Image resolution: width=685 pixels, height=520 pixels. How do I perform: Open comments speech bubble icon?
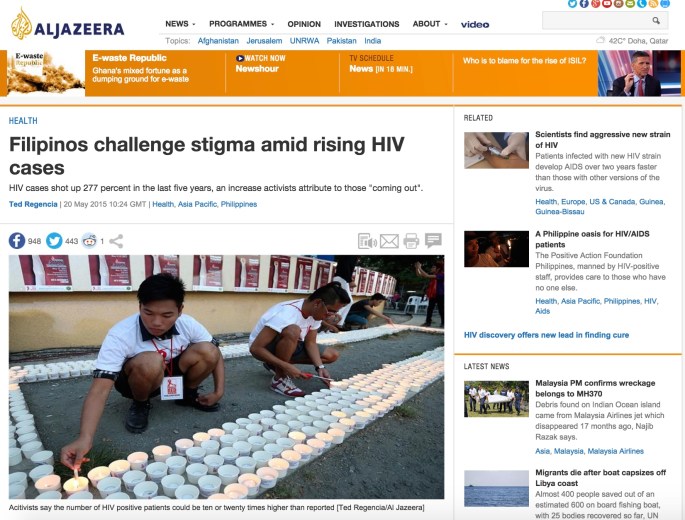tap(433, 240)
